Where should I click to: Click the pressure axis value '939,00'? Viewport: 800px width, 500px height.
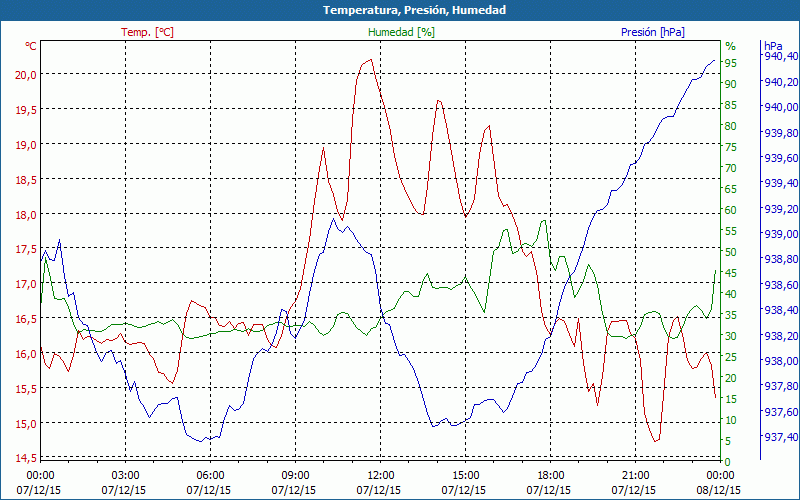pyautogui.click(x=780, y=234)
